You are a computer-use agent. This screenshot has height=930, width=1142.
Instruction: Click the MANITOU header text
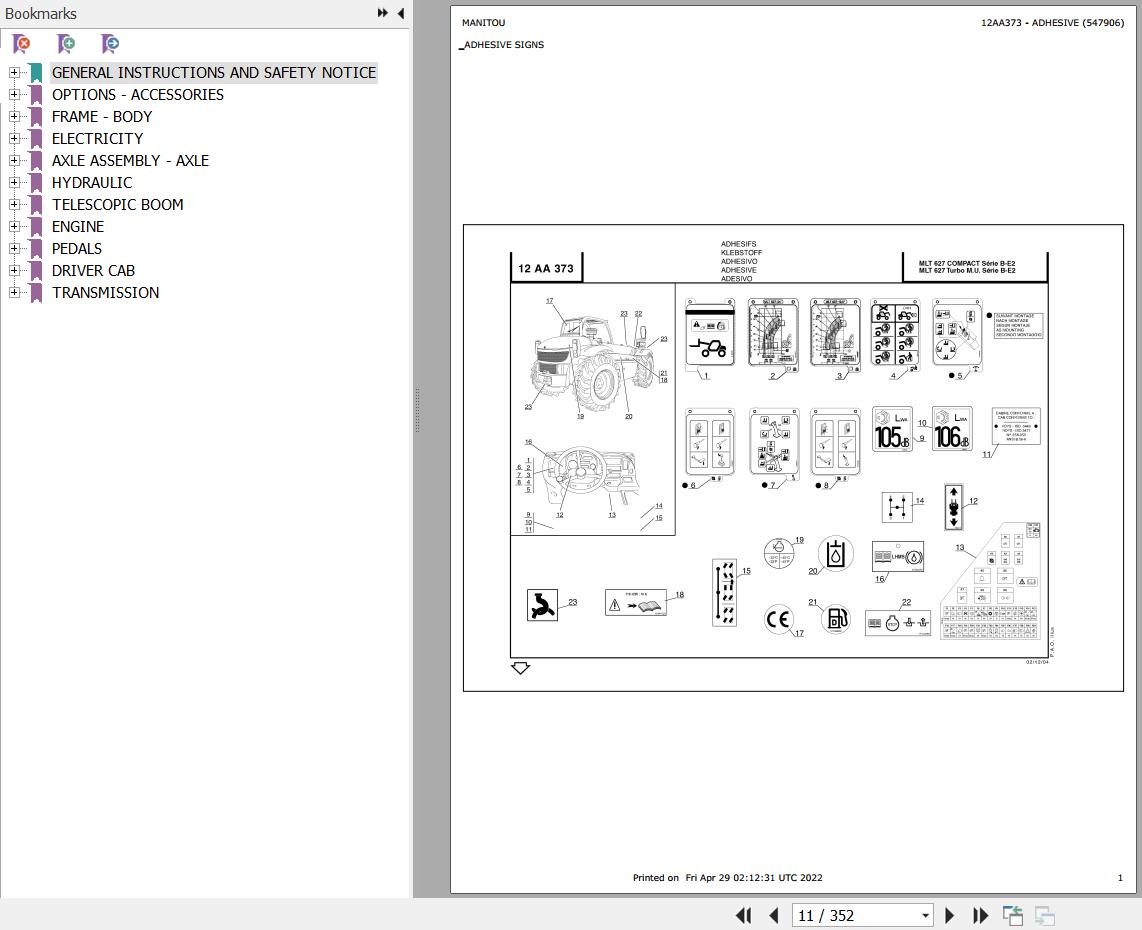click(x=483, y=23)
